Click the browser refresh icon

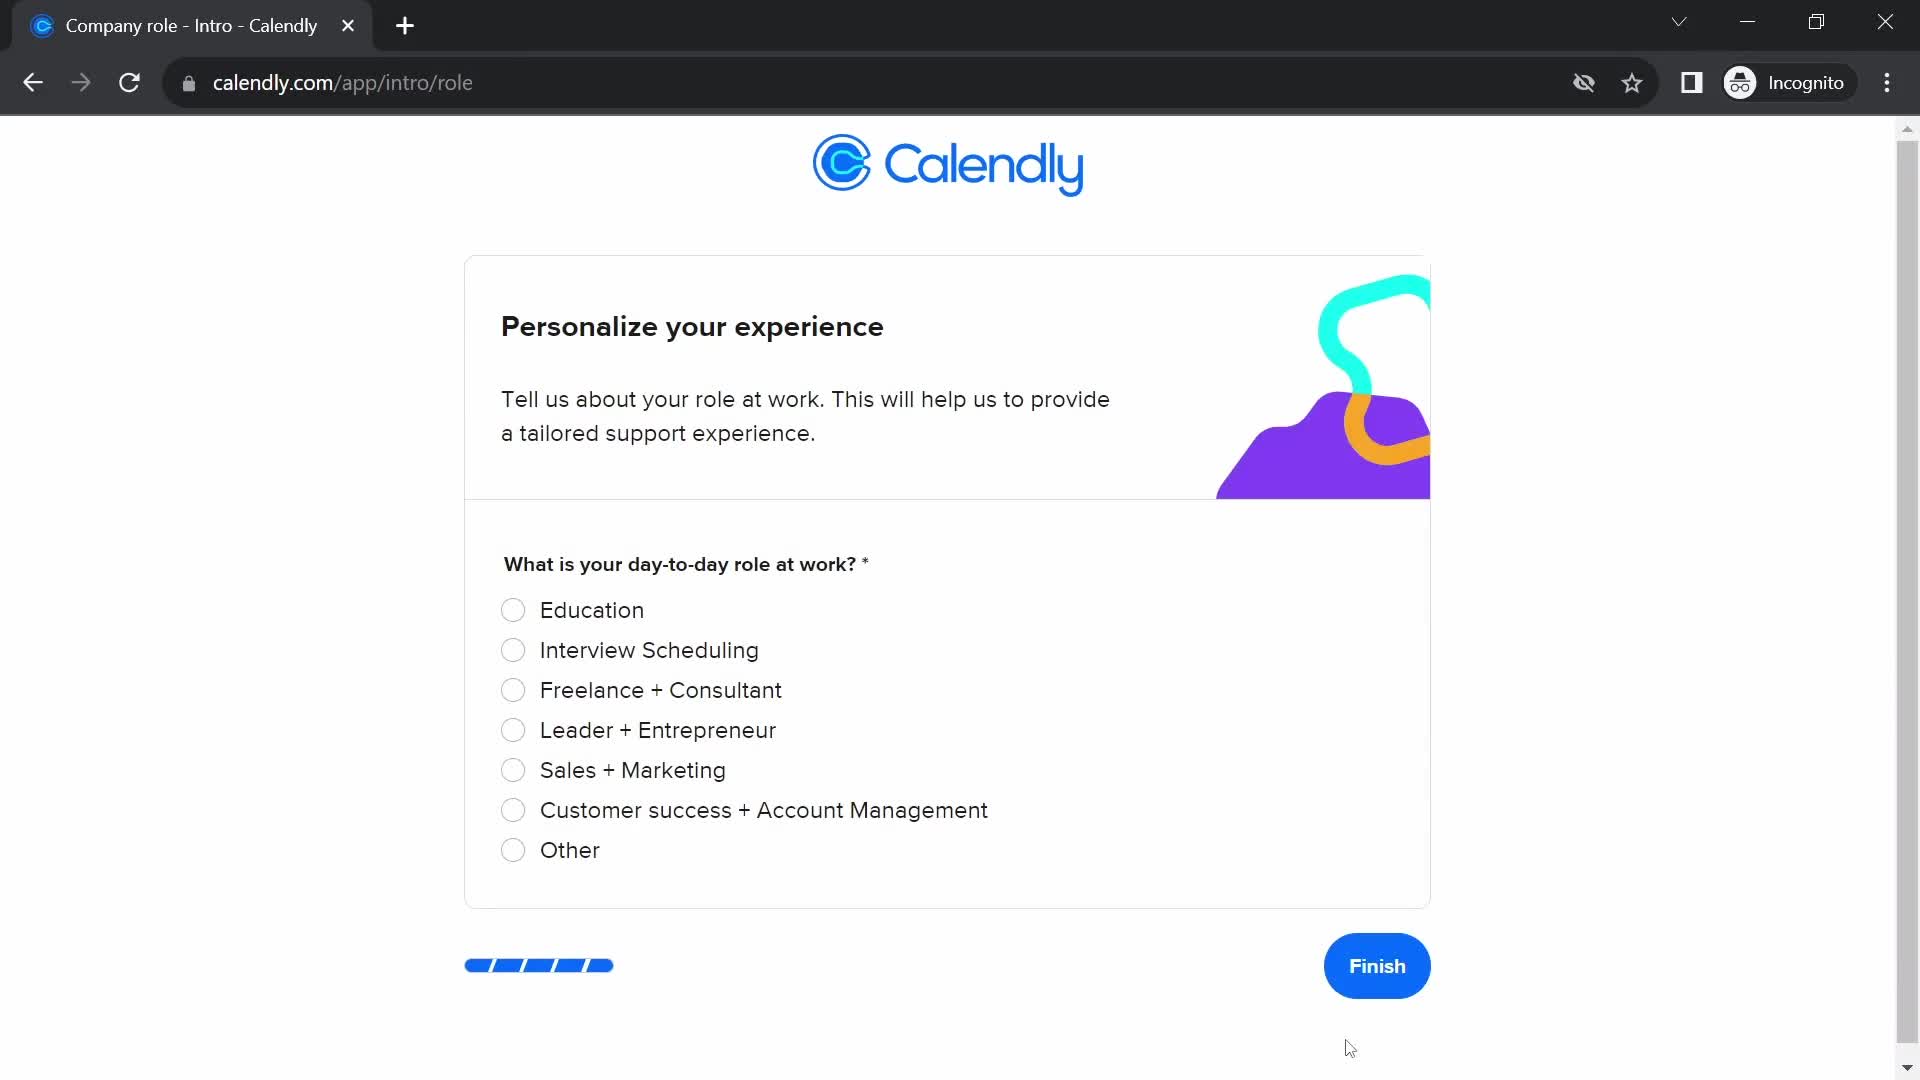(129, 83)
